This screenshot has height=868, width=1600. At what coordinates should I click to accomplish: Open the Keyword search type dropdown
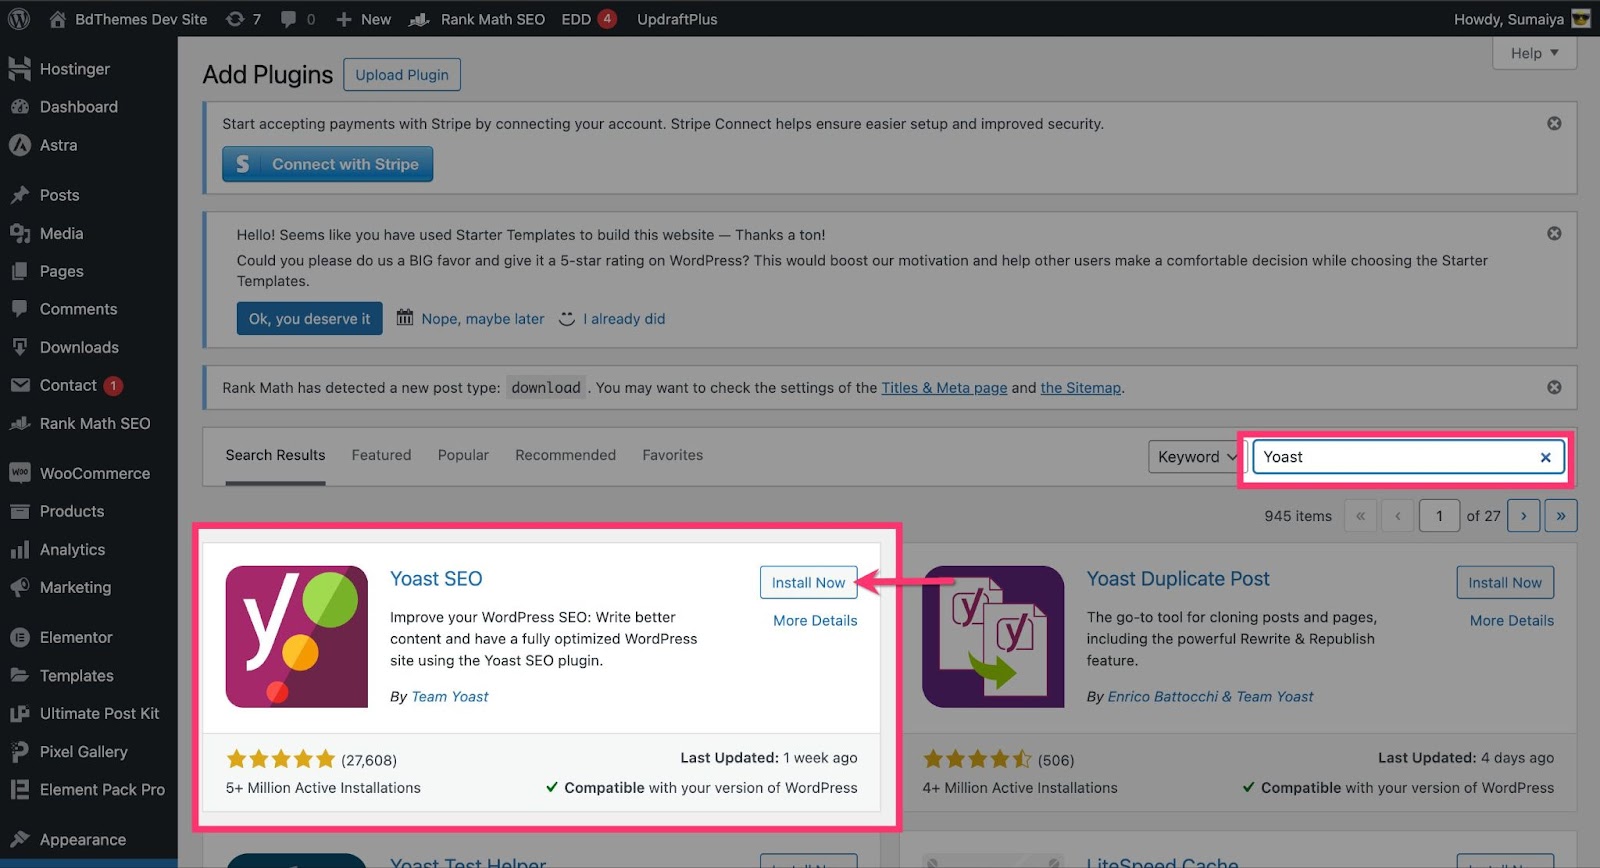click(1196, 457)
